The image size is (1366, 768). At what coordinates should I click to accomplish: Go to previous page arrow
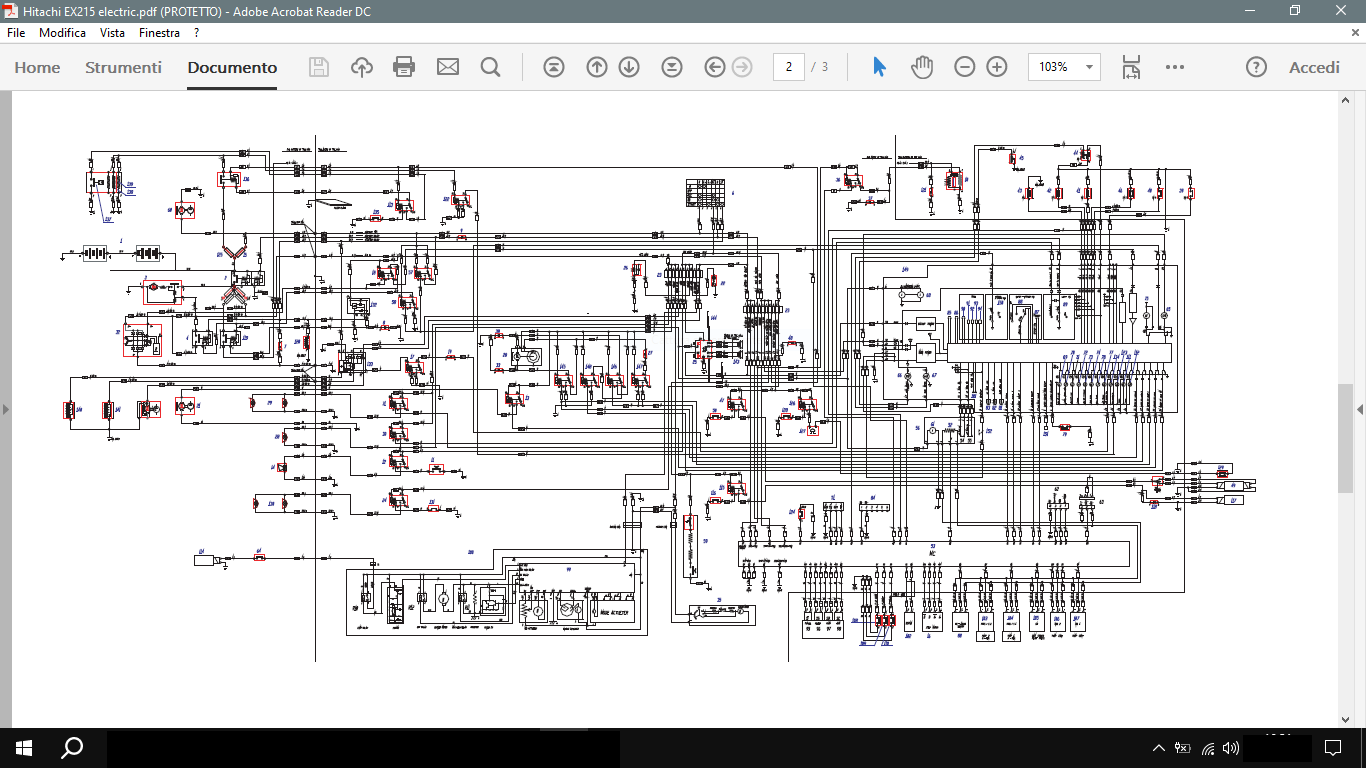[597, 67]
